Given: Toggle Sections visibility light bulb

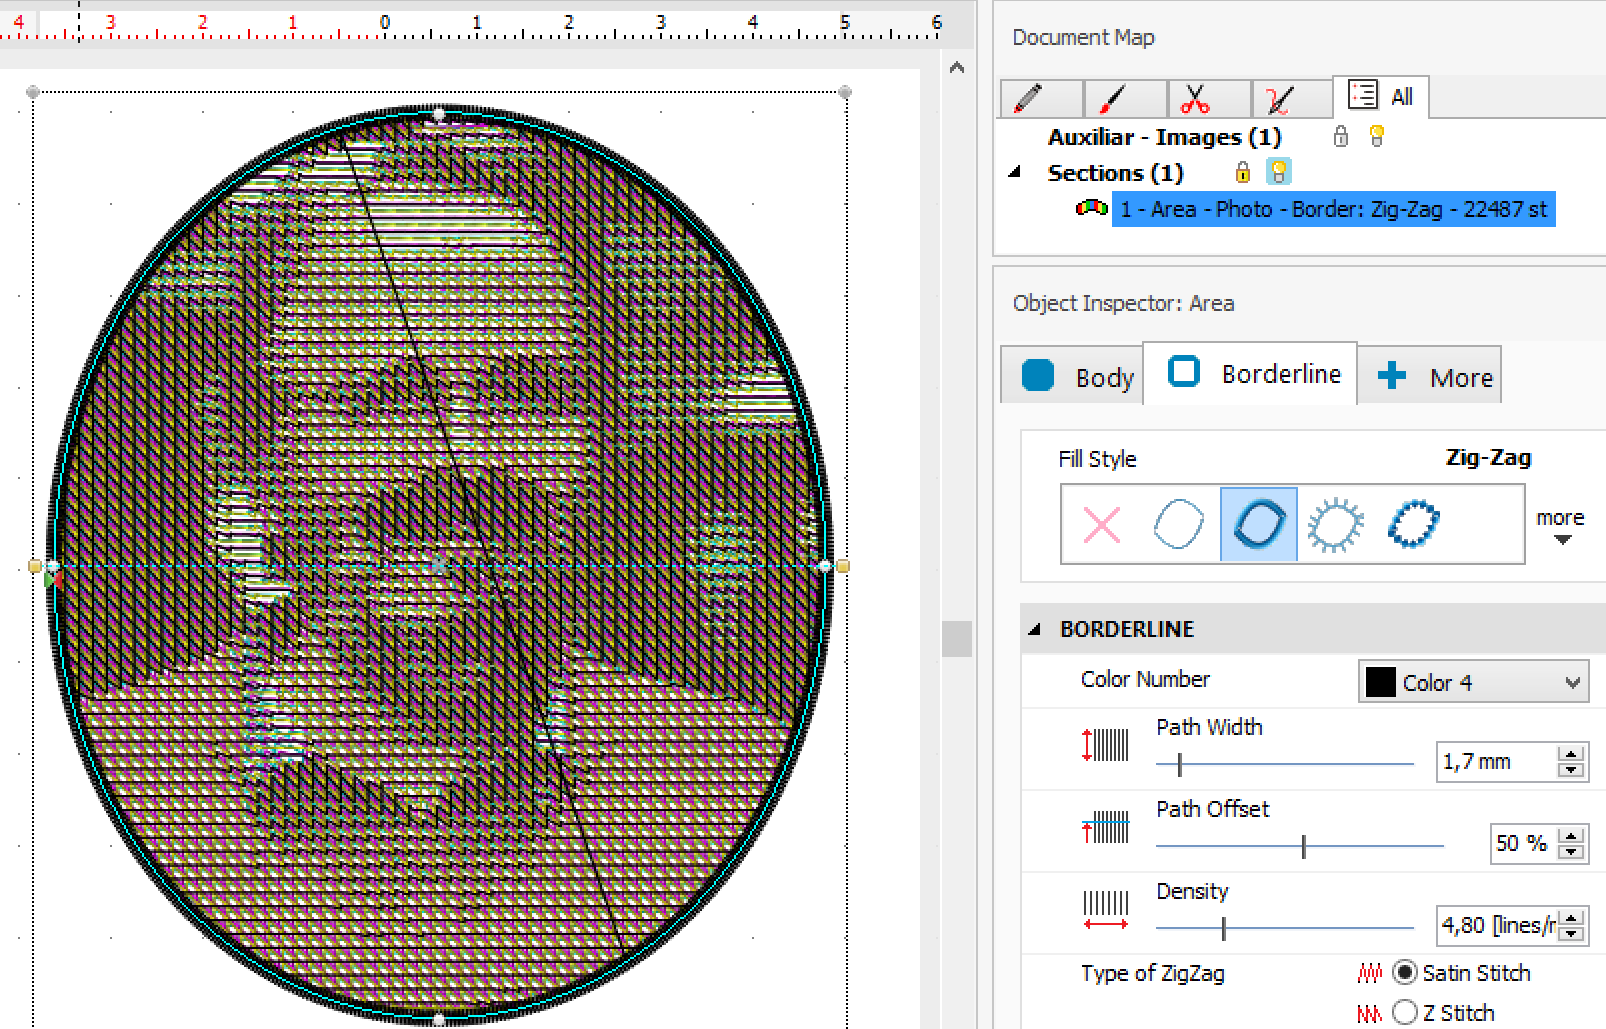Looking at the screenshot, I should [x=1278, y=172].
